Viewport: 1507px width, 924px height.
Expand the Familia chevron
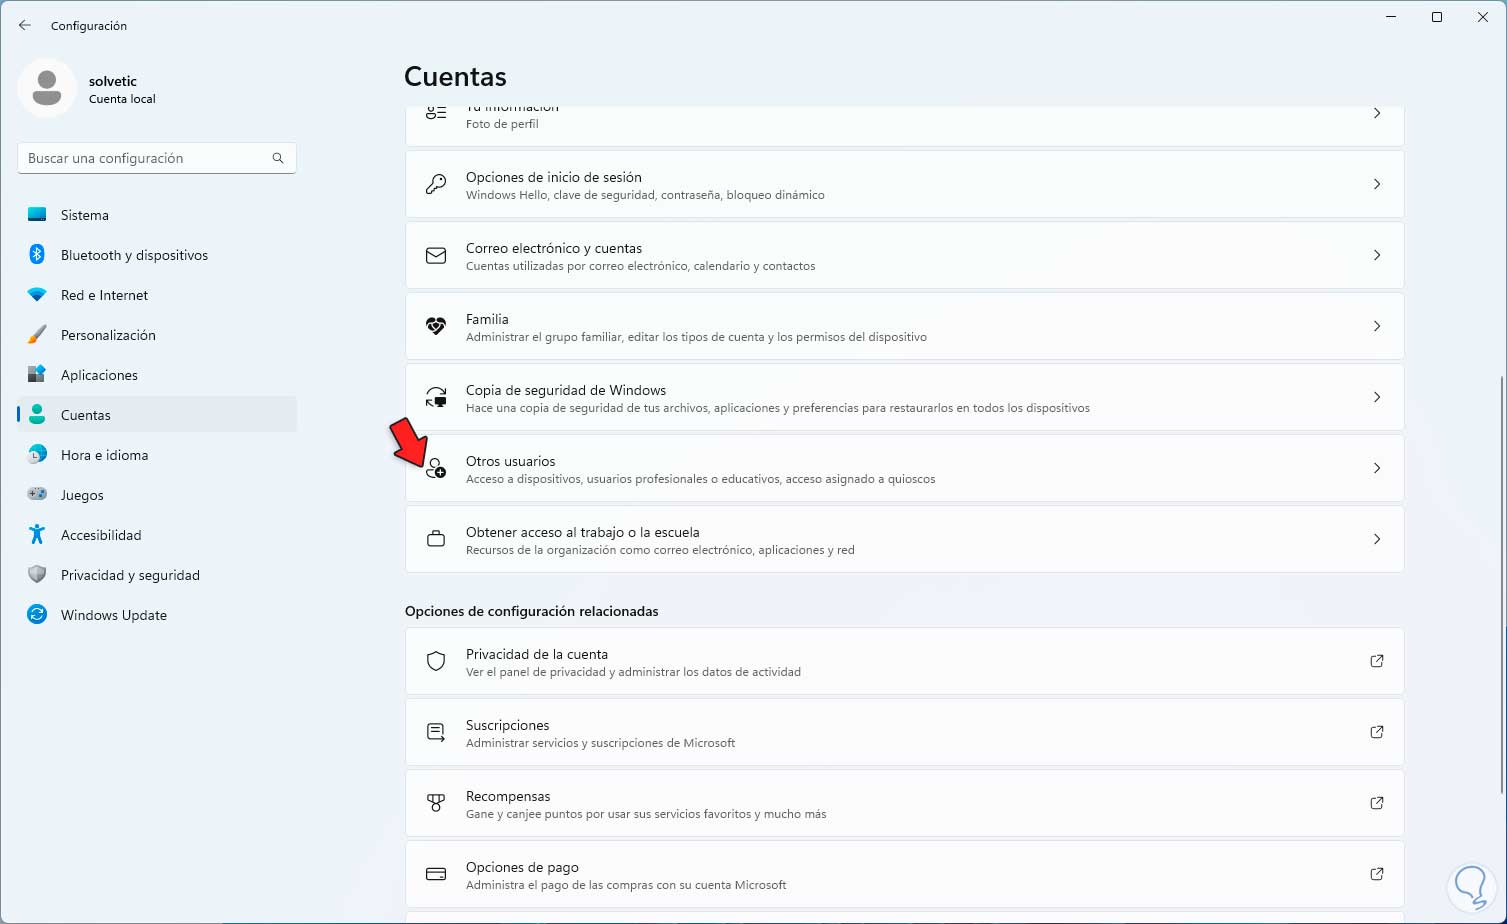click(1377, 327)
